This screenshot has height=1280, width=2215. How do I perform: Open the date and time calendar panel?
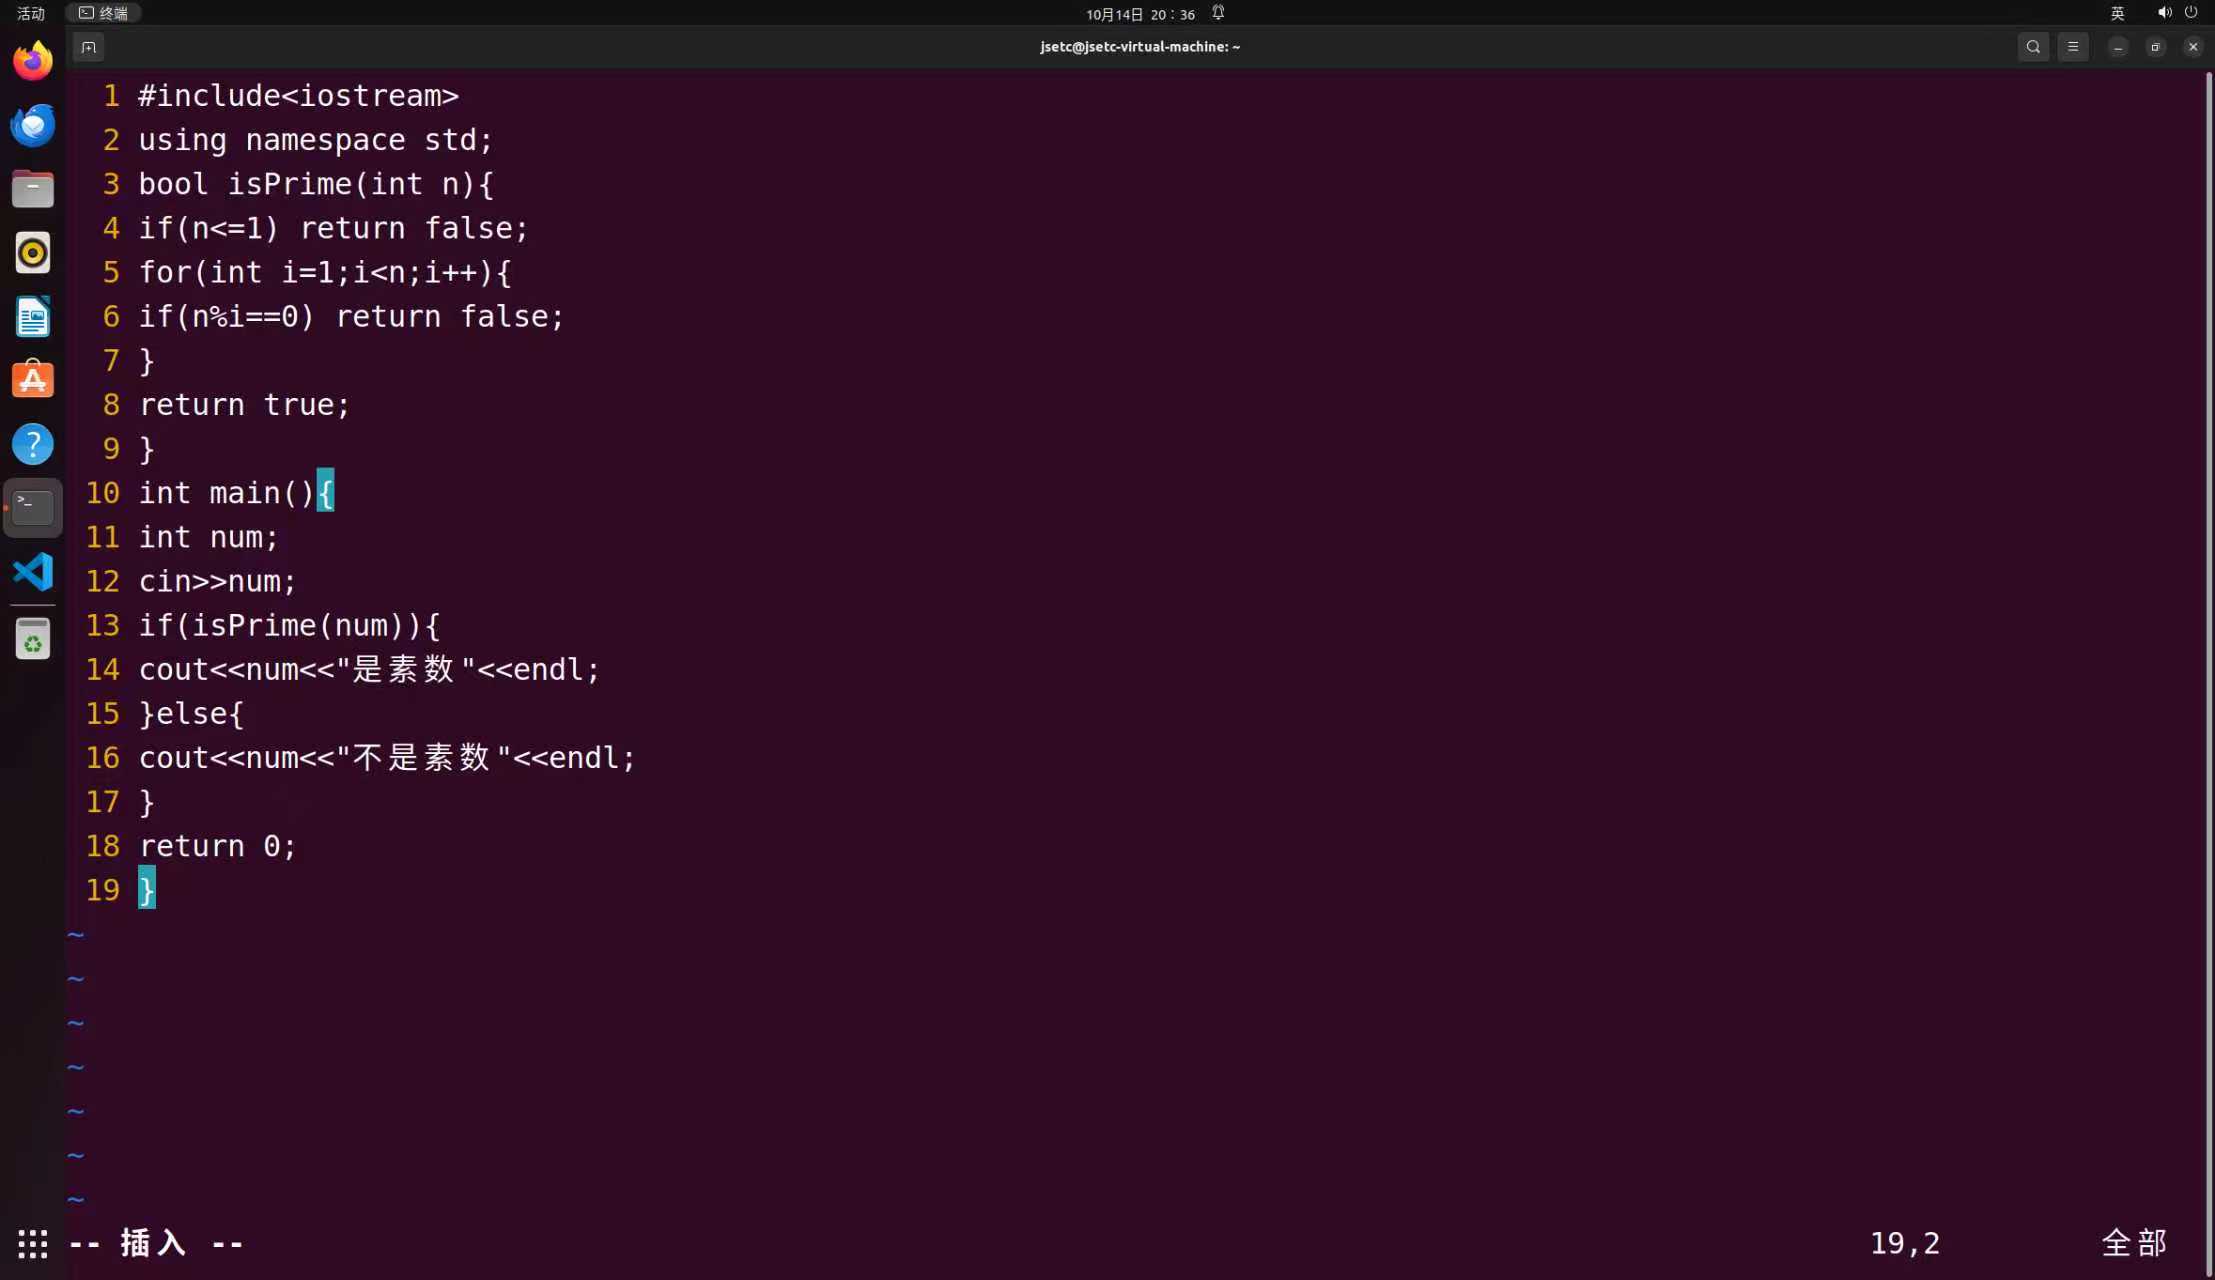coord(1140,14)
